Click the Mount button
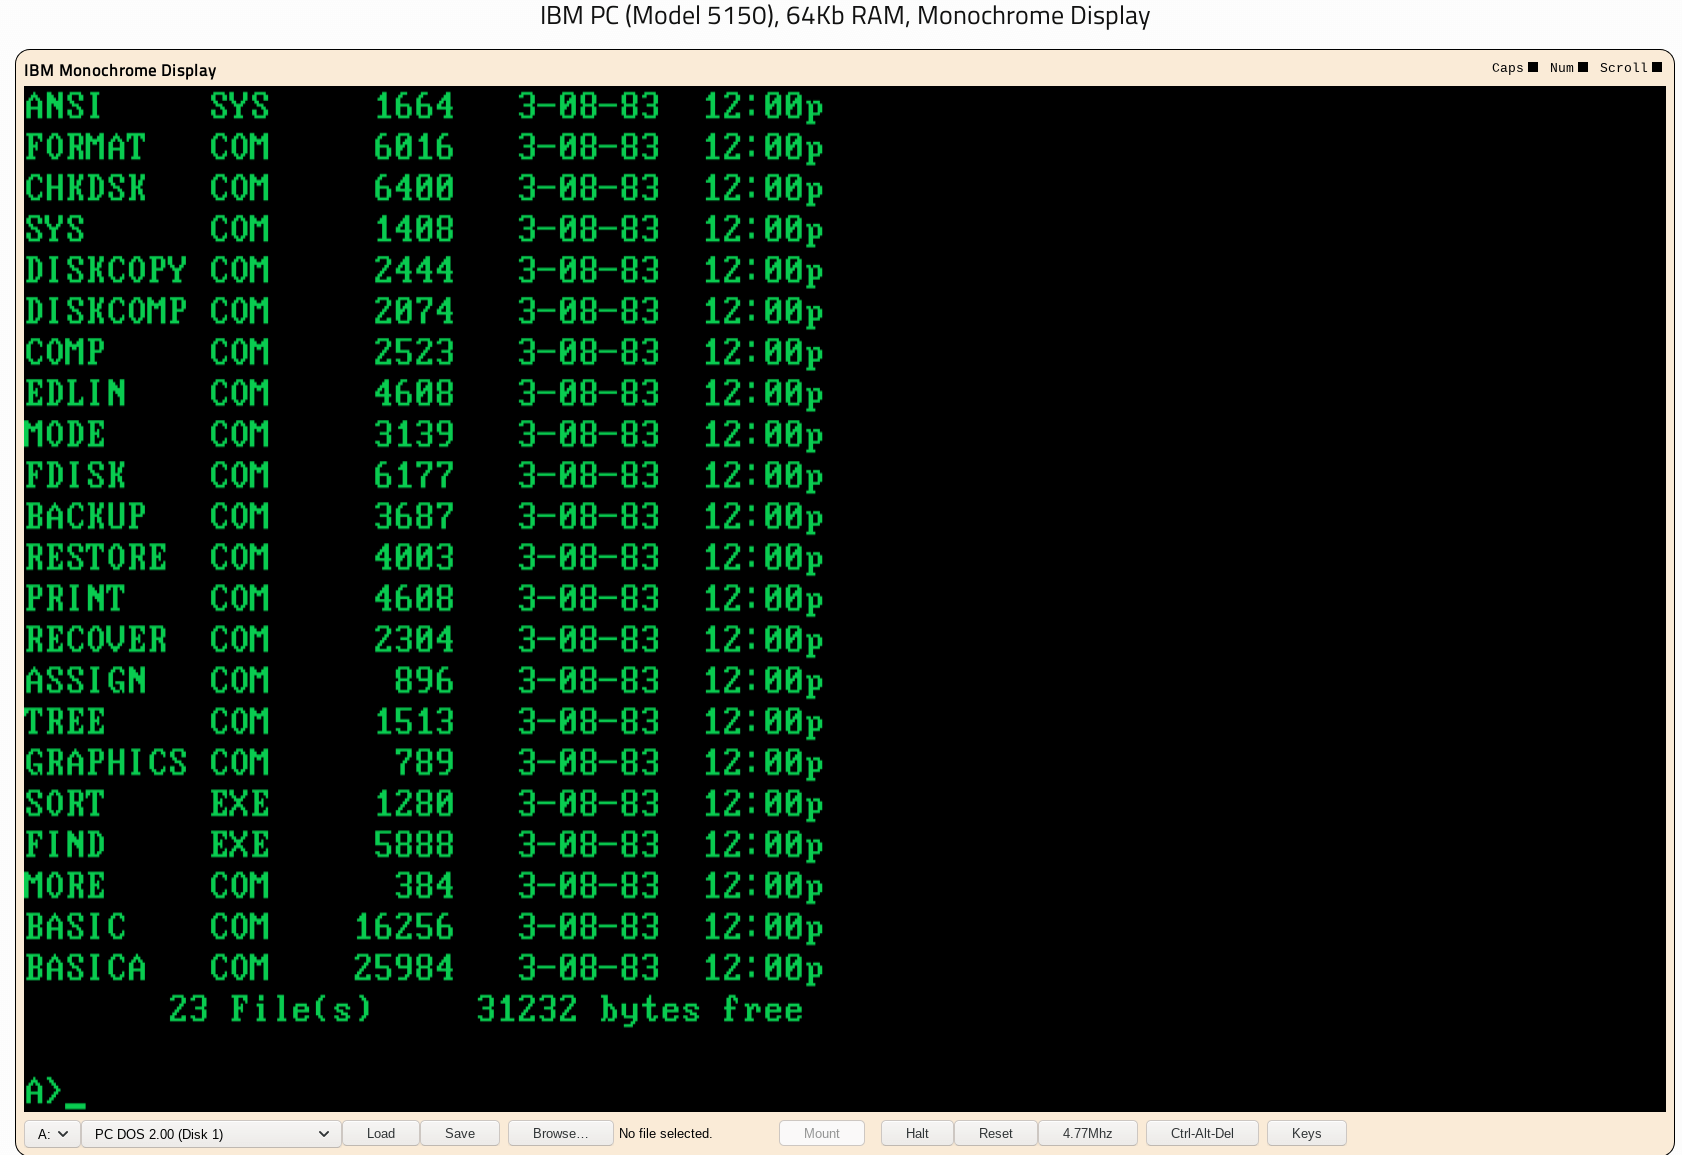Image resolution: width=1682 pixels, height=1155 pixels. pos(821,1133)
